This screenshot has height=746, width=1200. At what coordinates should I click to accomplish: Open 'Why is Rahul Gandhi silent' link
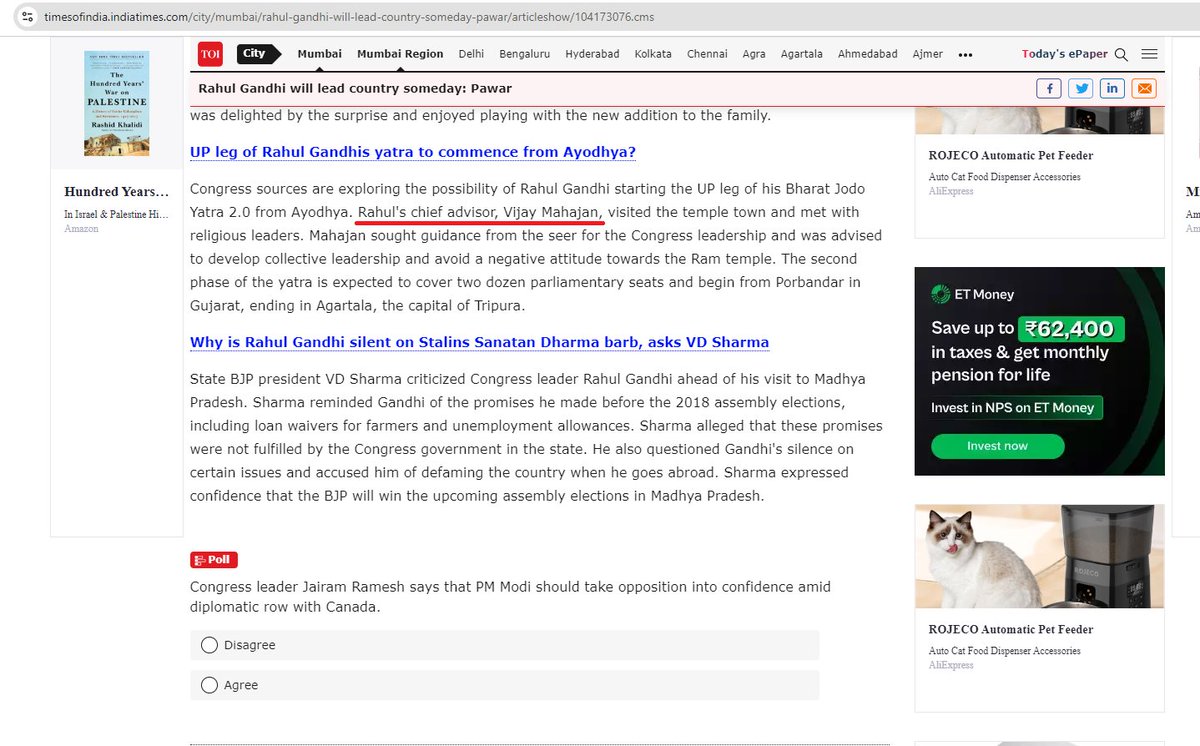(480, 342)
